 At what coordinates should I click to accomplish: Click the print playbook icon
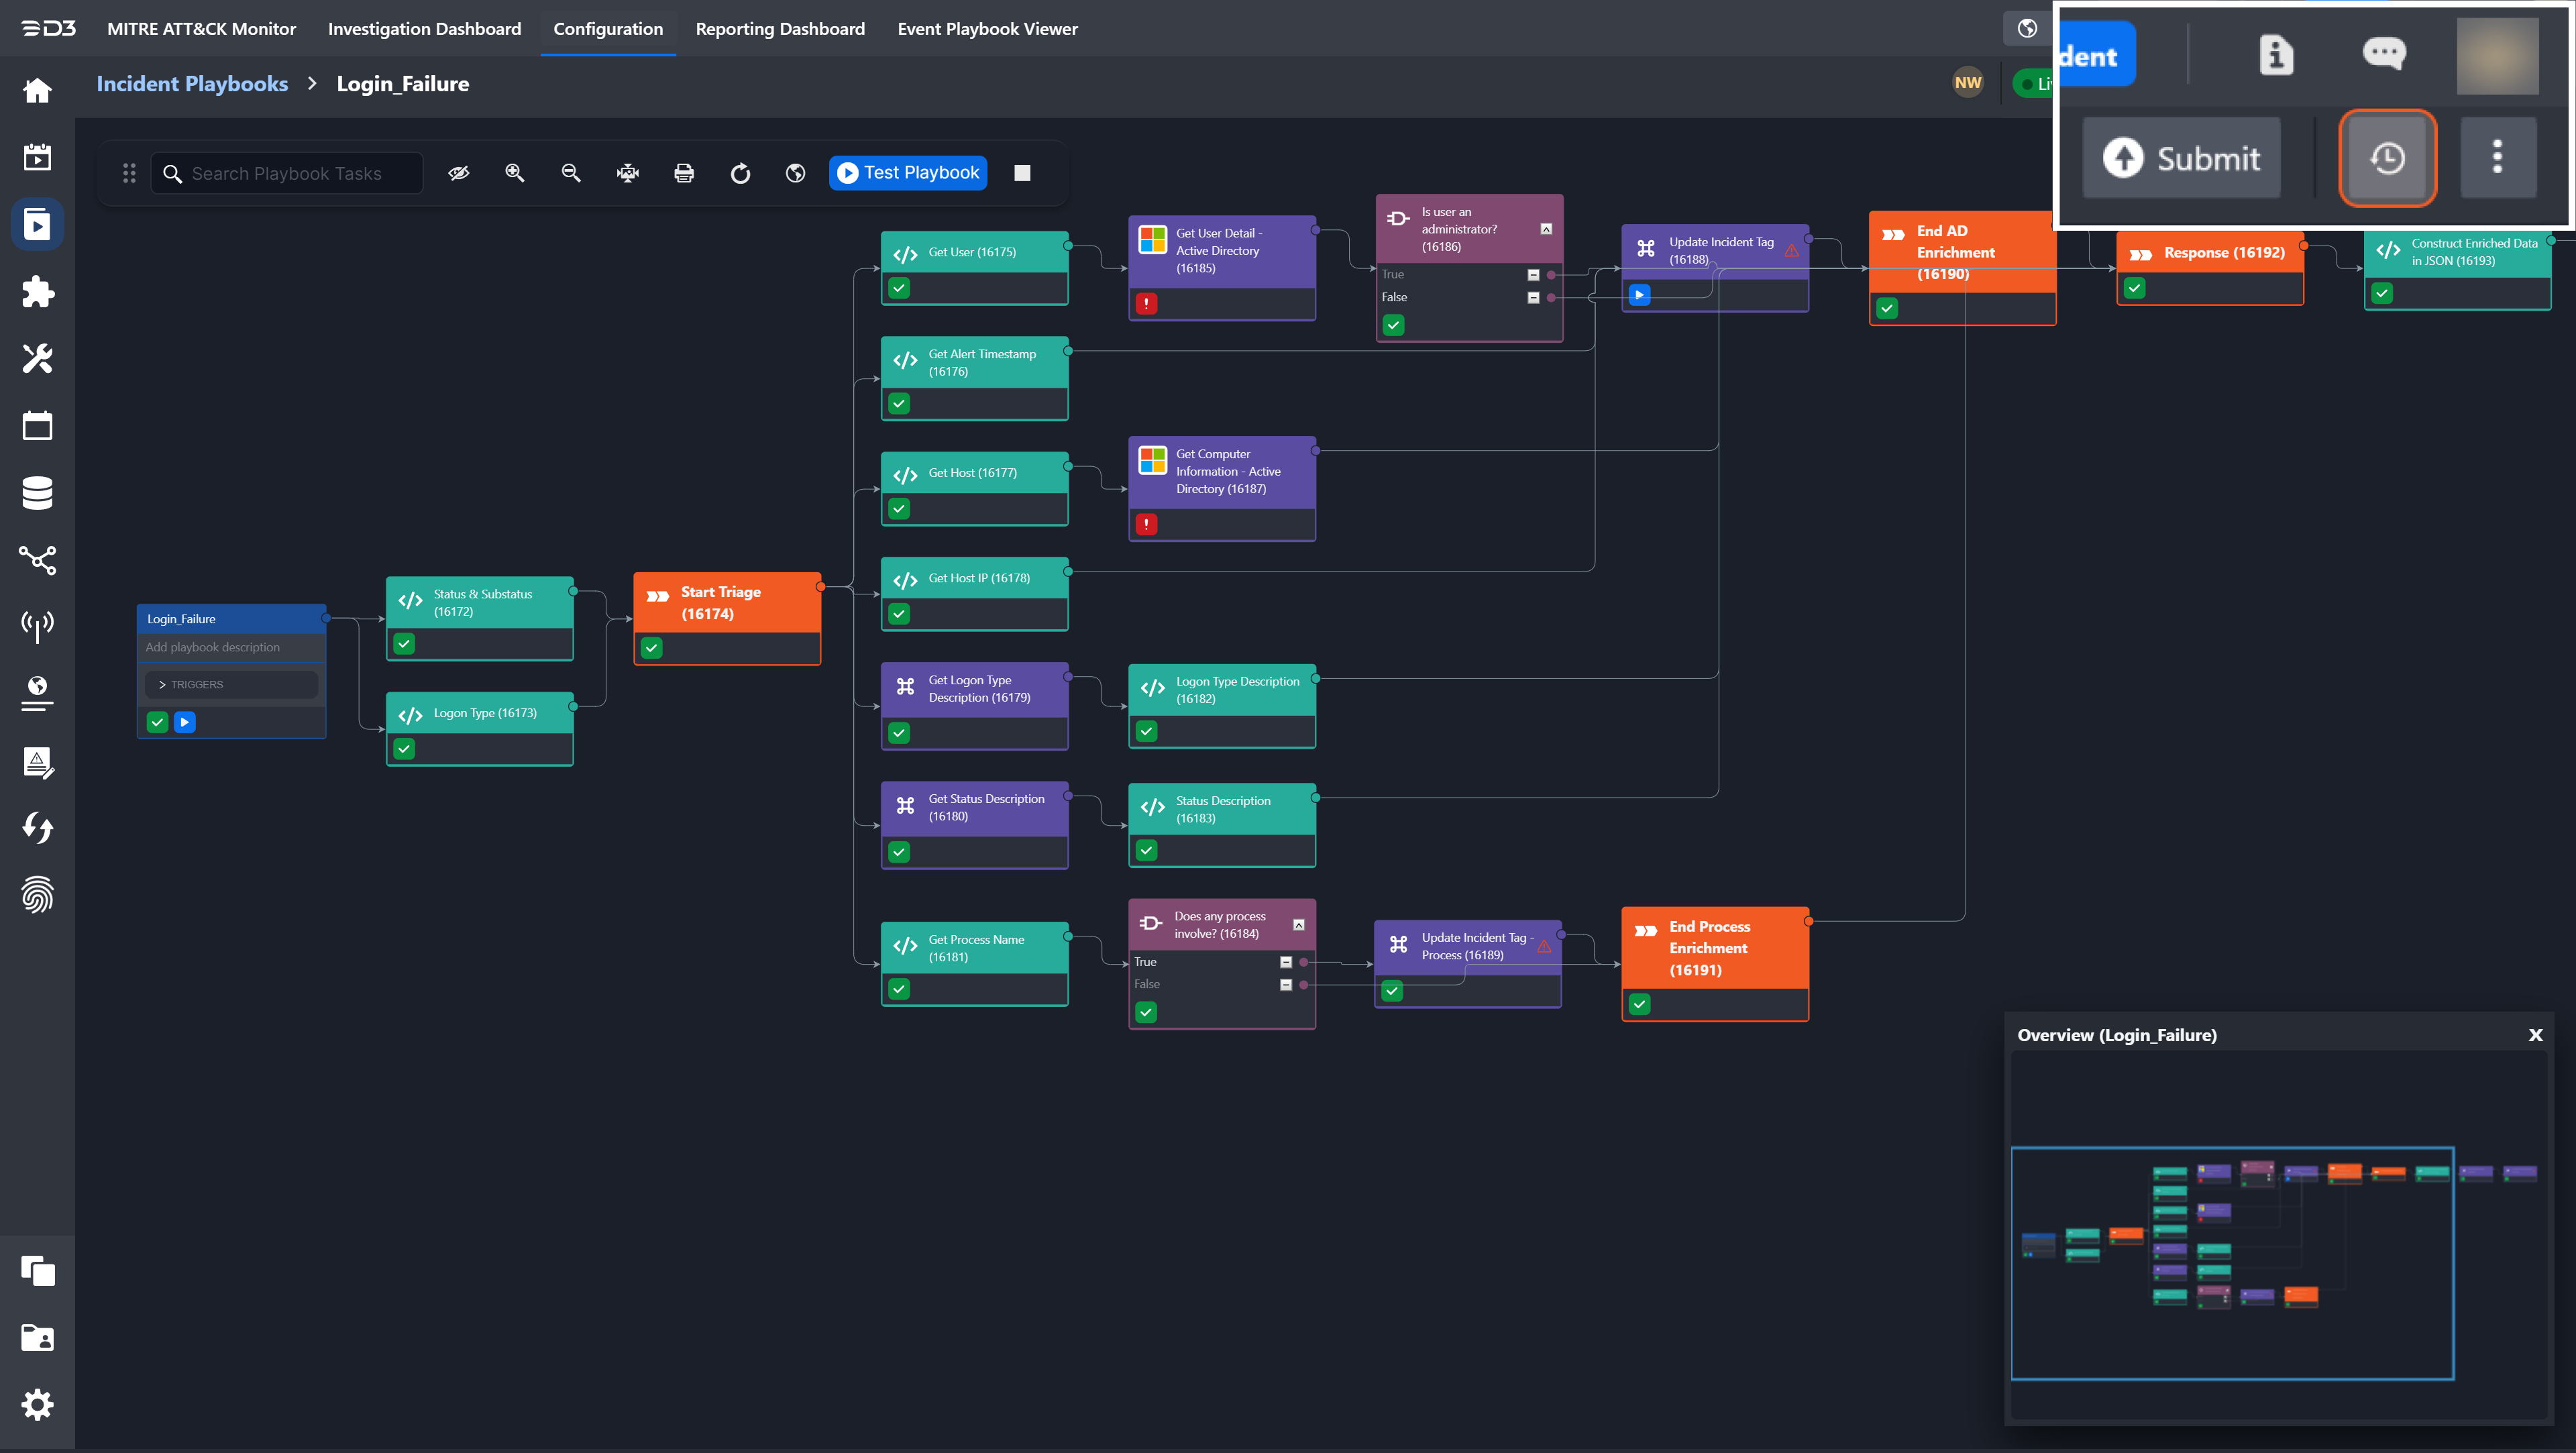click(684, 173)
